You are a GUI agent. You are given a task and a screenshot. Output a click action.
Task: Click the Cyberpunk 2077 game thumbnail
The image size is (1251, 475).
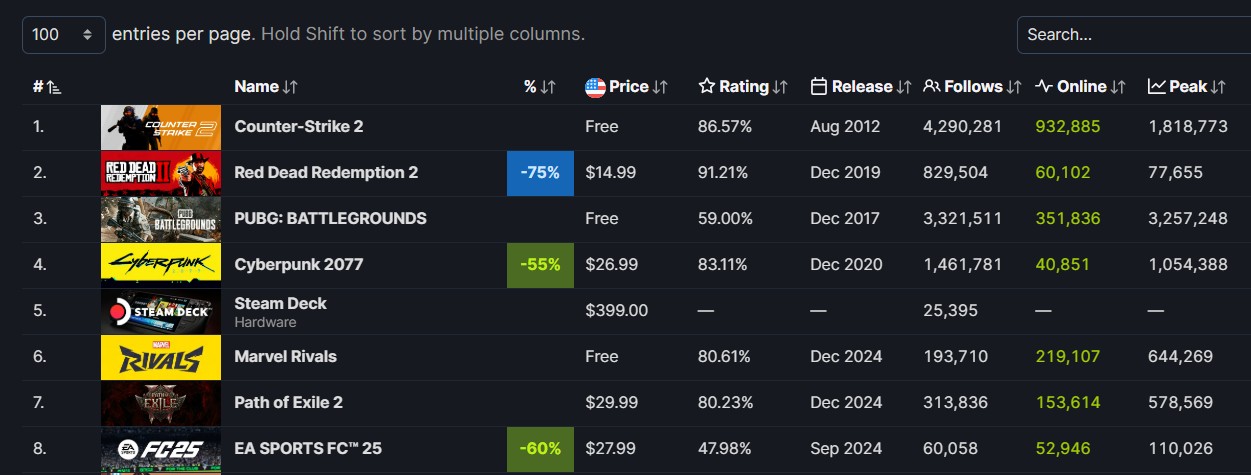tap(161, 265)
